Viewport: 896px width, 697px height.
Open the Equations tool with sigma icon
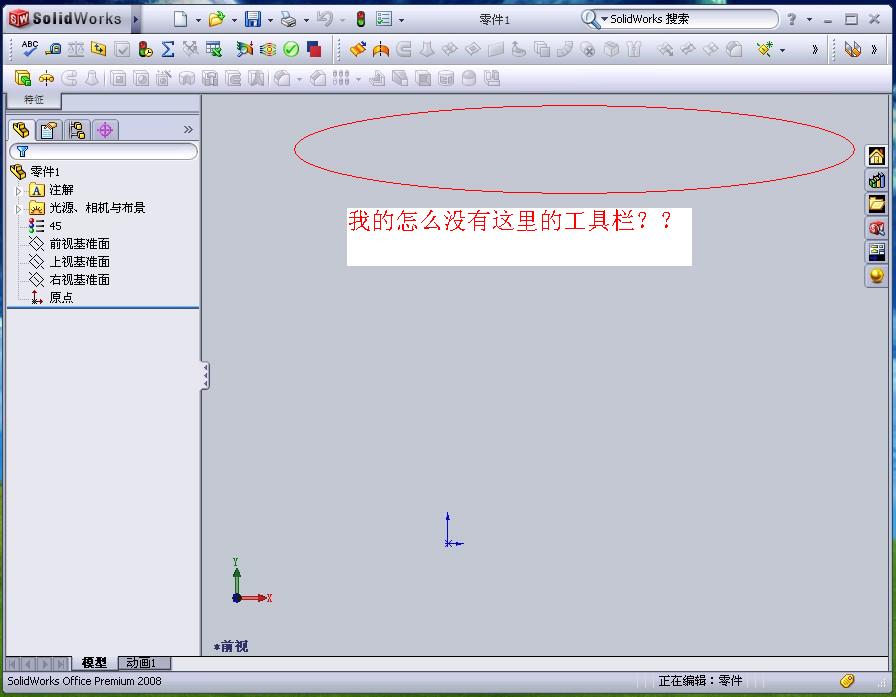pyautogui.click(x=168, y=48)
